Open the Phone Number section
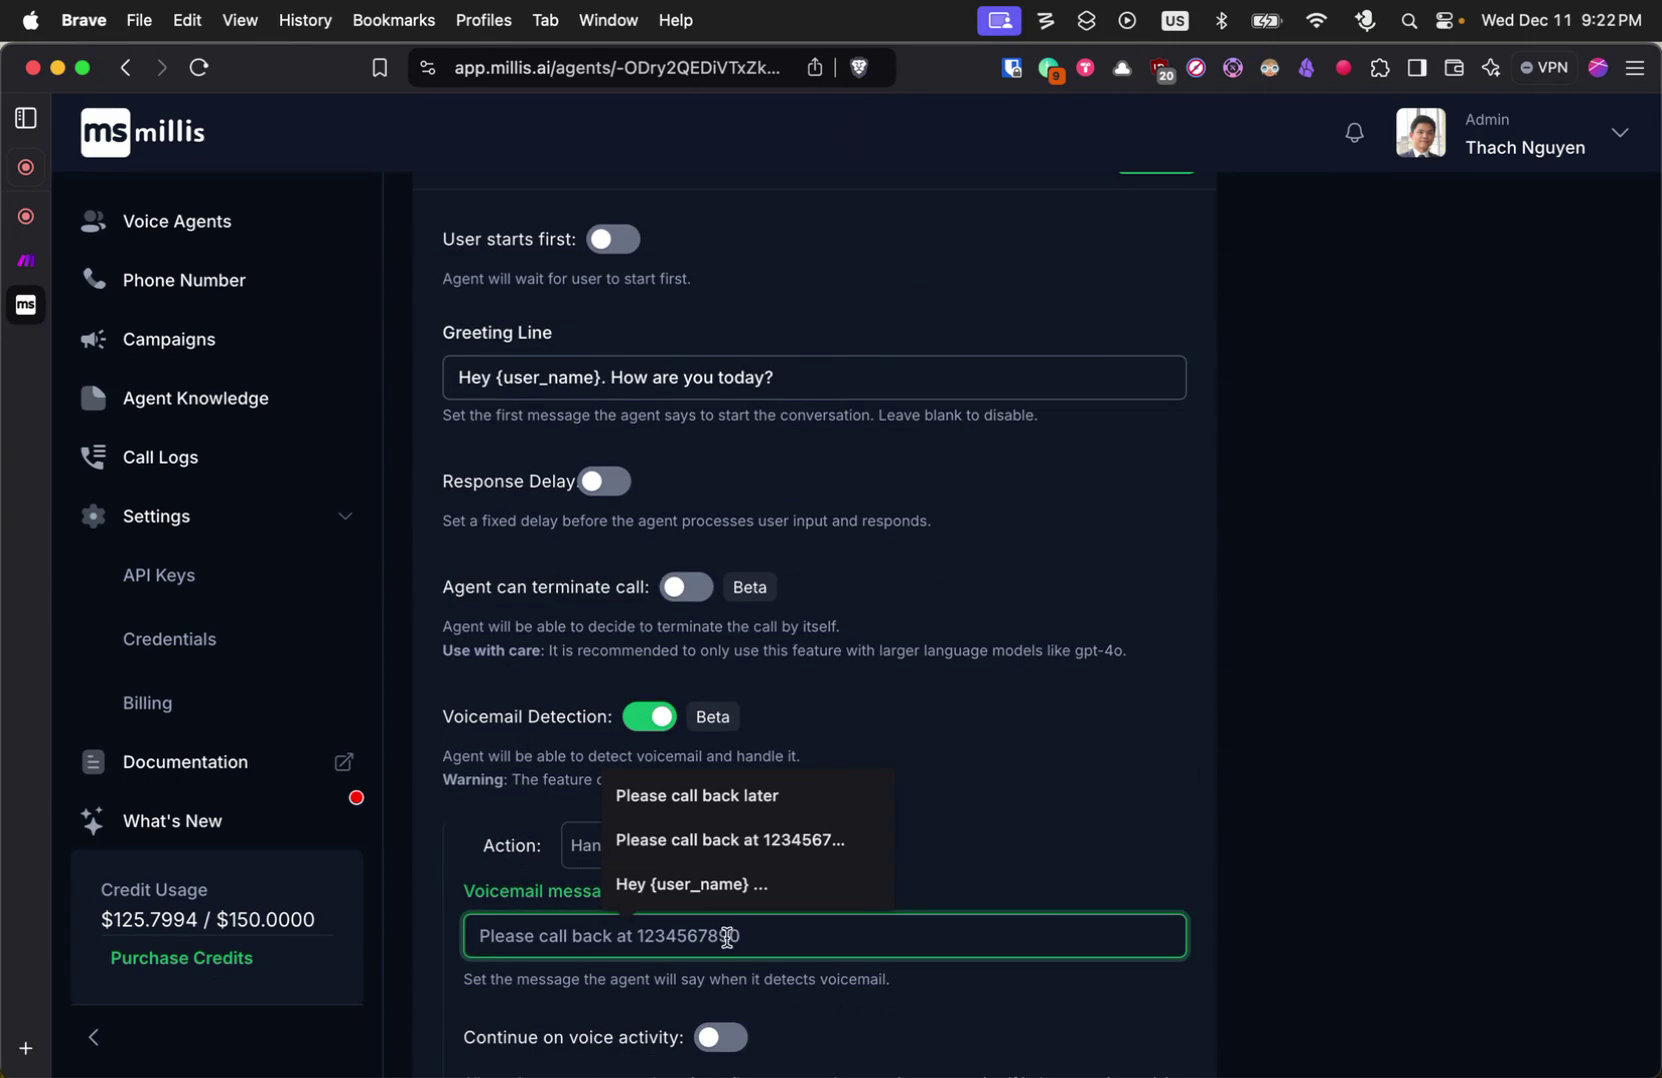Viewport: 1662px width, 1078px height. (x=183, y=280)
